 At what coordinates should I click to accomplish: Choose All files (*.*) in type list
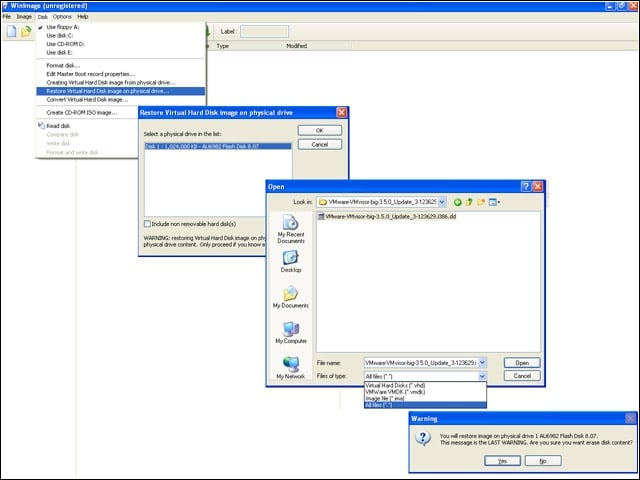tap(425, 405)
